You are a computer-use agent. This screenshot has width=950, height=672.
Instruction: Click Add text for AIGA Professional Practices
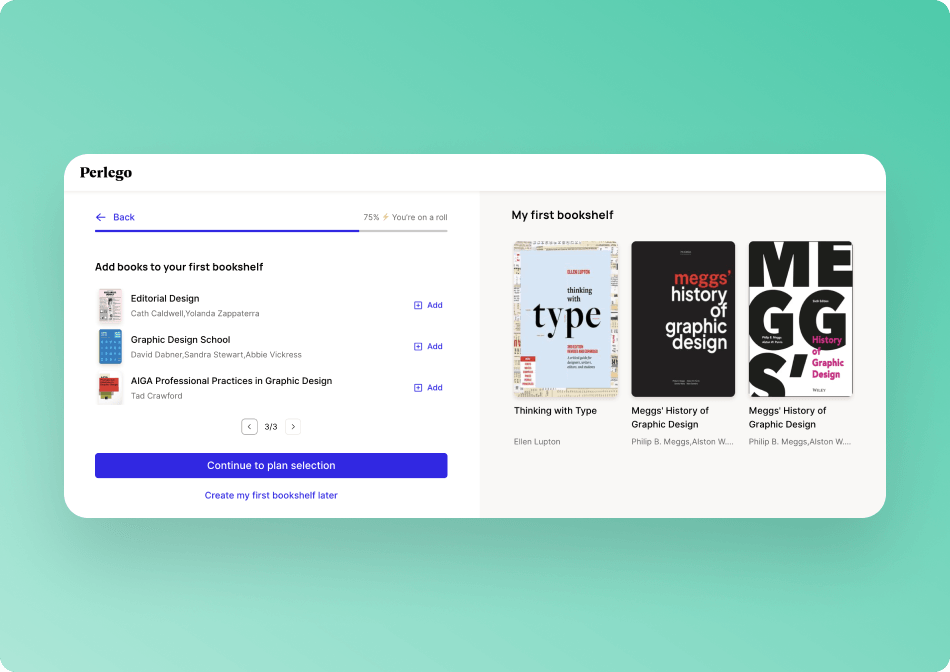(x=435, y=388)
